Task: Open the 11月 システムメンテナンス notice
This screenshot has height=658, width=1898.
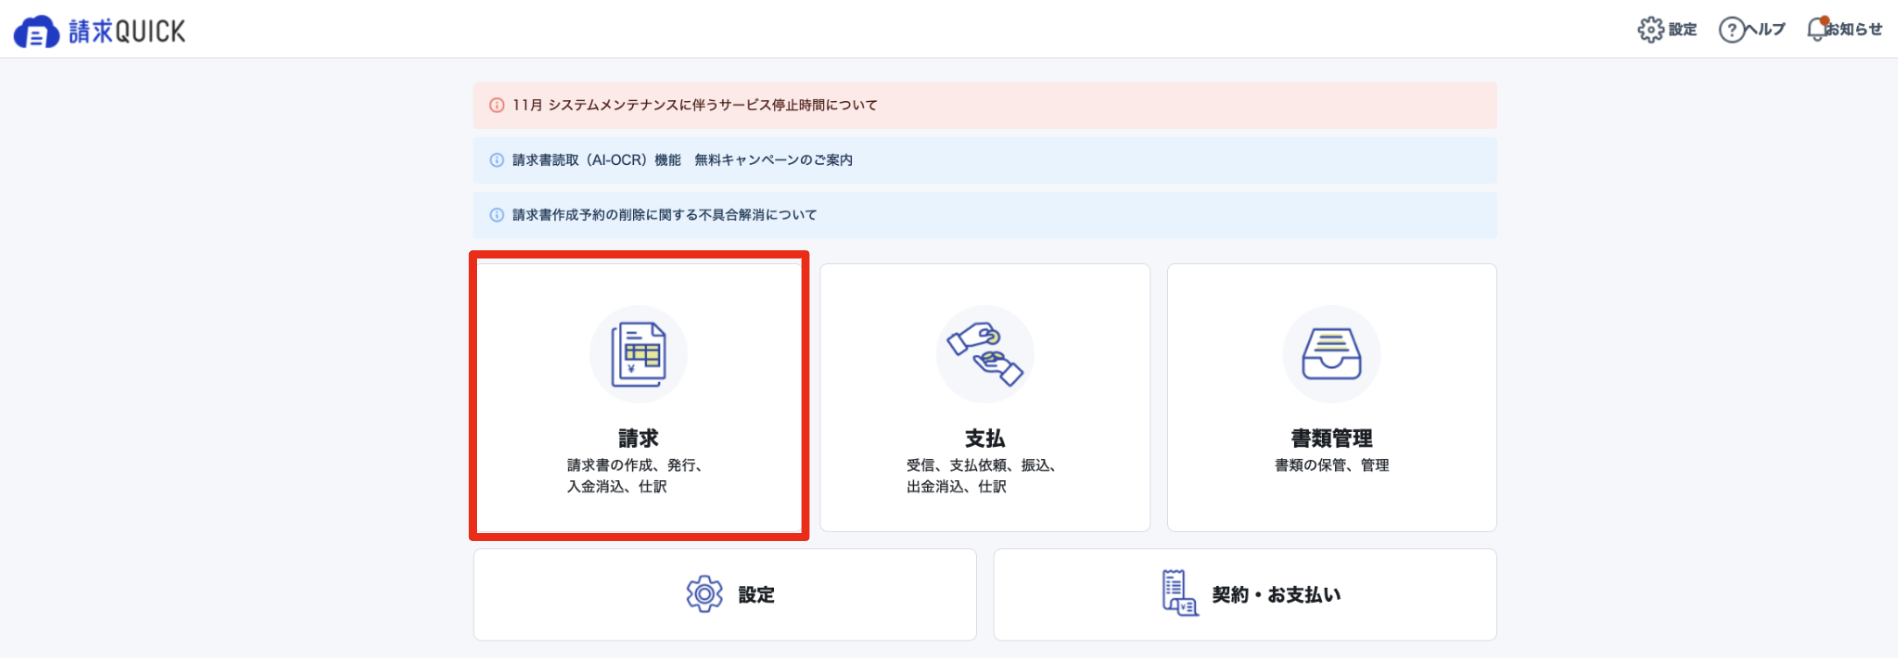Action: coord(985,105)
